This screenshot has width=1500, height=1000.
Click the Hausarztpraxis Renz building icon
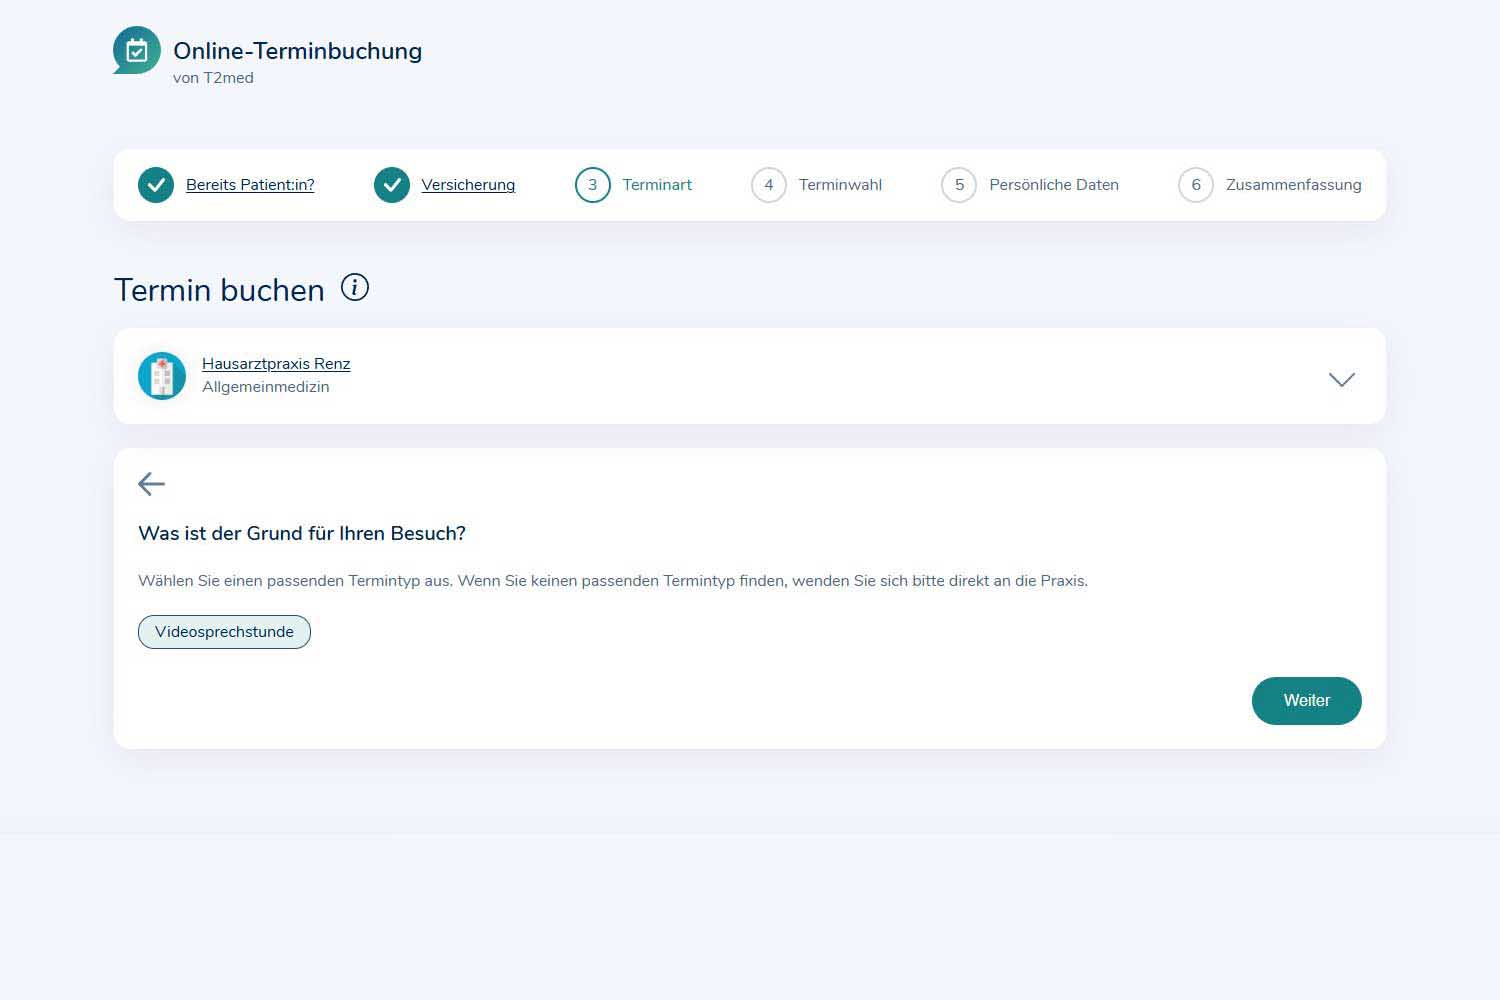pyautogui.click(x=162, y=376)
